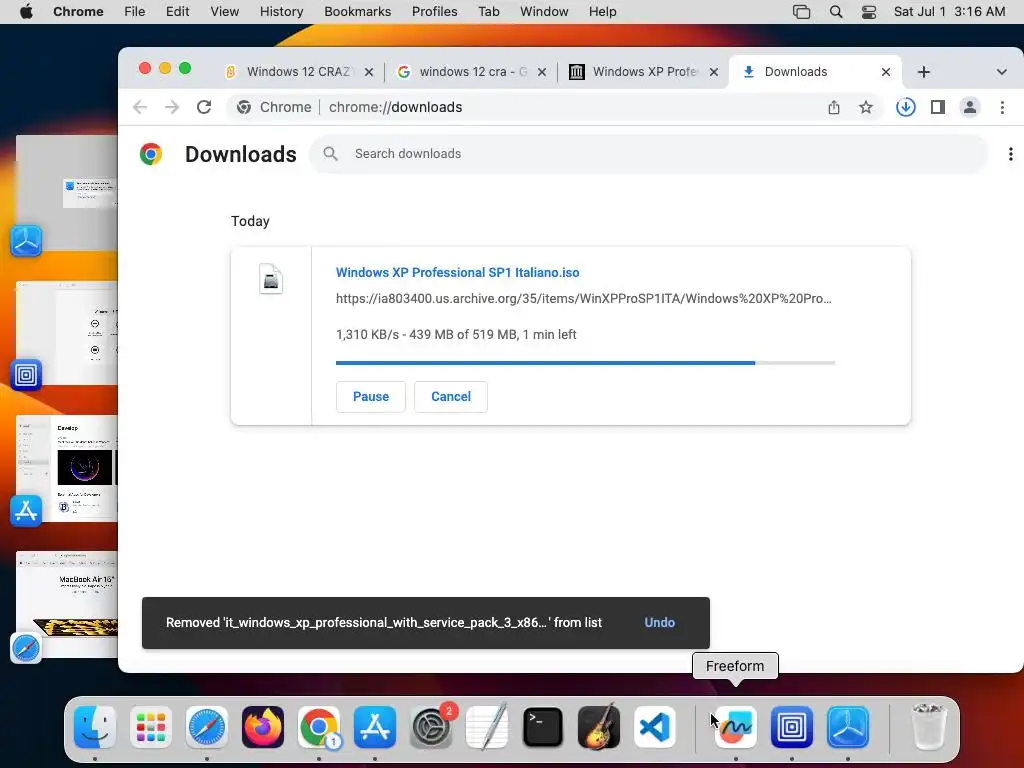Click the Chrome back arrow

click(x=140, y=107)
